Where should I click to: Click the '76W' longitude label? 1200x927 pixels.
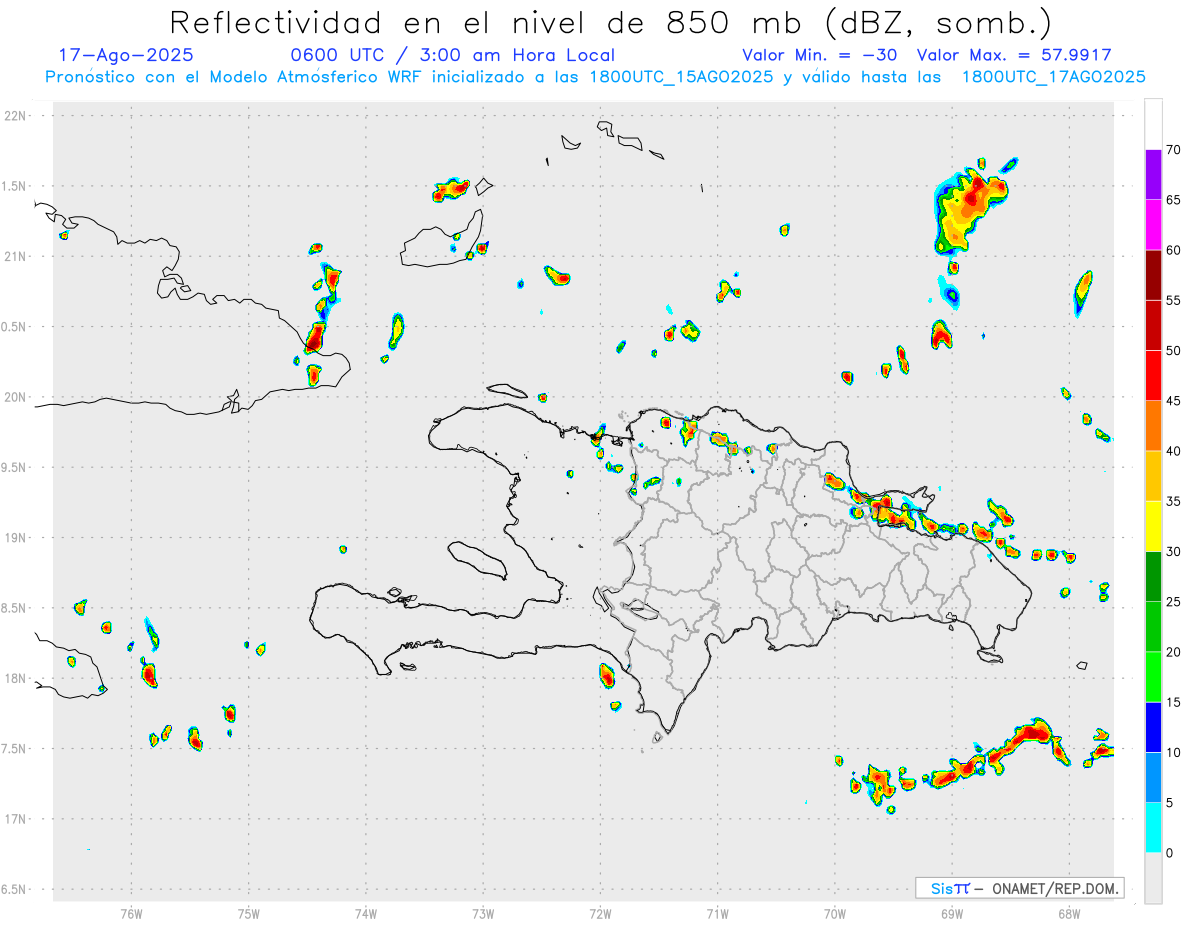(x=131, y=913)
